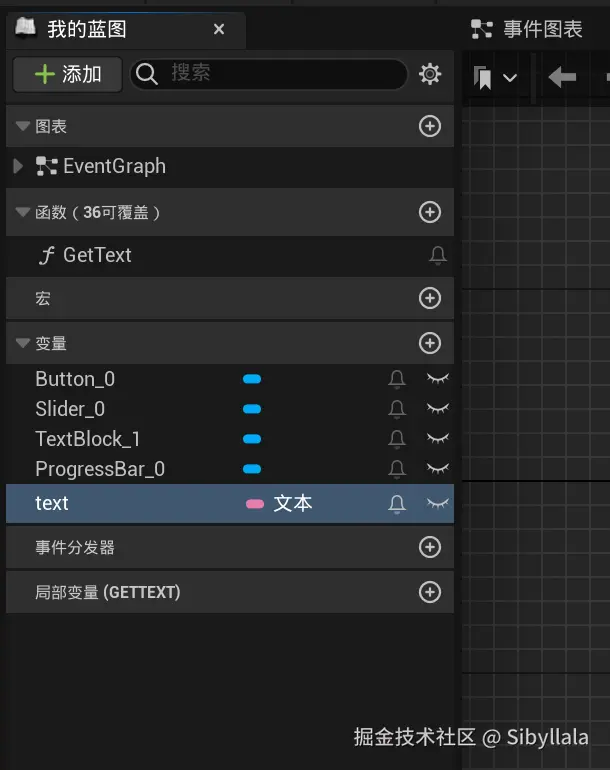The width and height of the screenshot is (610, 770).
Task: Expand the EventGraph tree item
Action: 18,166
